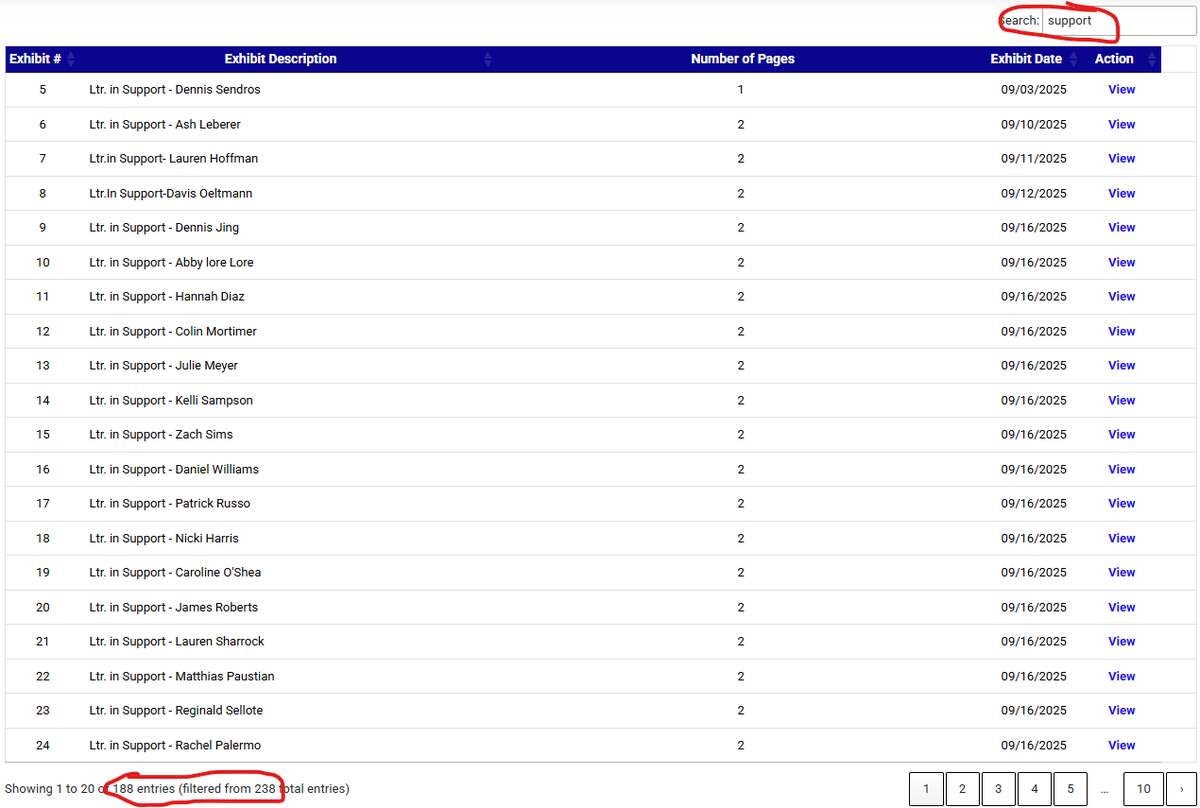Image resolution: width=1200 pixels, height=808 pixels.
Task: View the Lauren Sharrock letter exhibit
Action: (1121, 642)
